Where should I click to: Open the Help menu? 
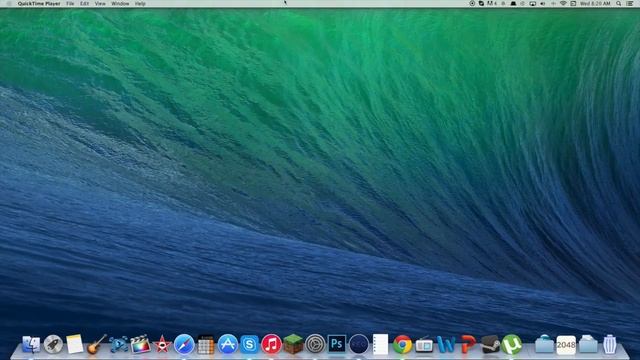(x=140, y=4)
